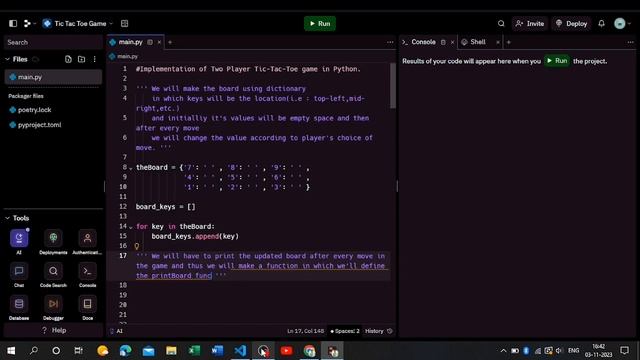Open the Console tool
Viewport: 640px width, 360px height.
(x=87, y=275)
